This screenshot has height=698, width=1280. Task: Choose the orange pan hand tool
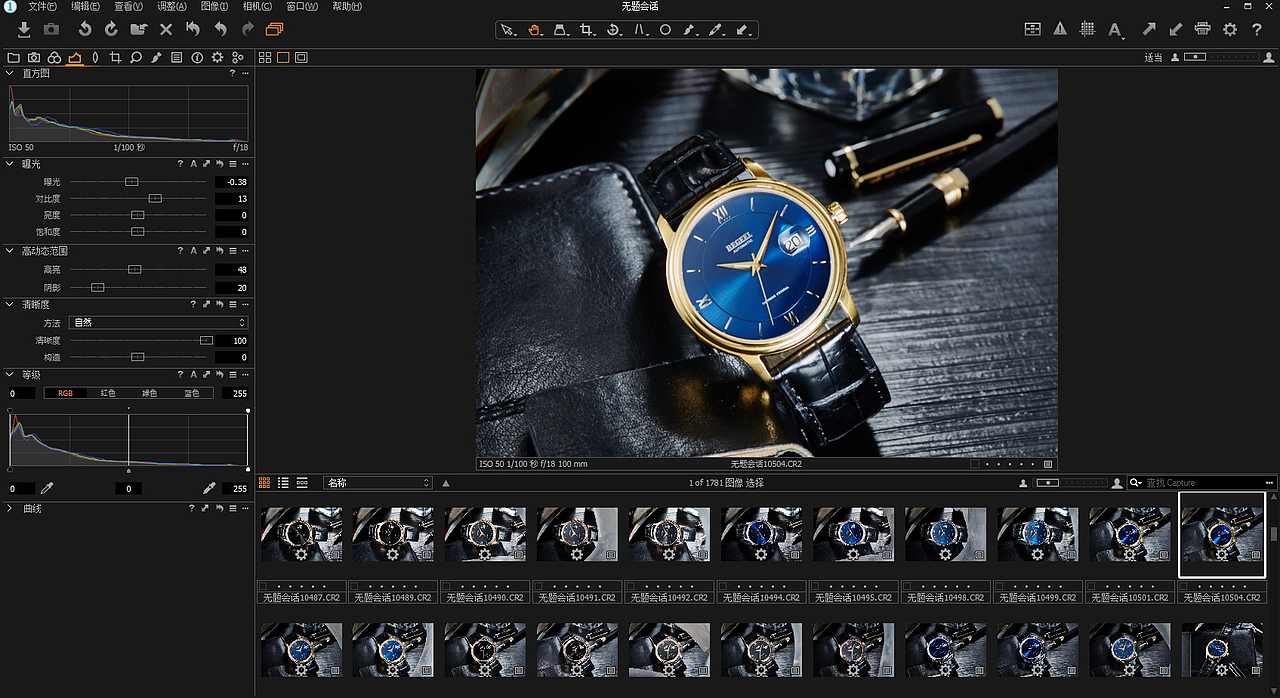point(535,30)
